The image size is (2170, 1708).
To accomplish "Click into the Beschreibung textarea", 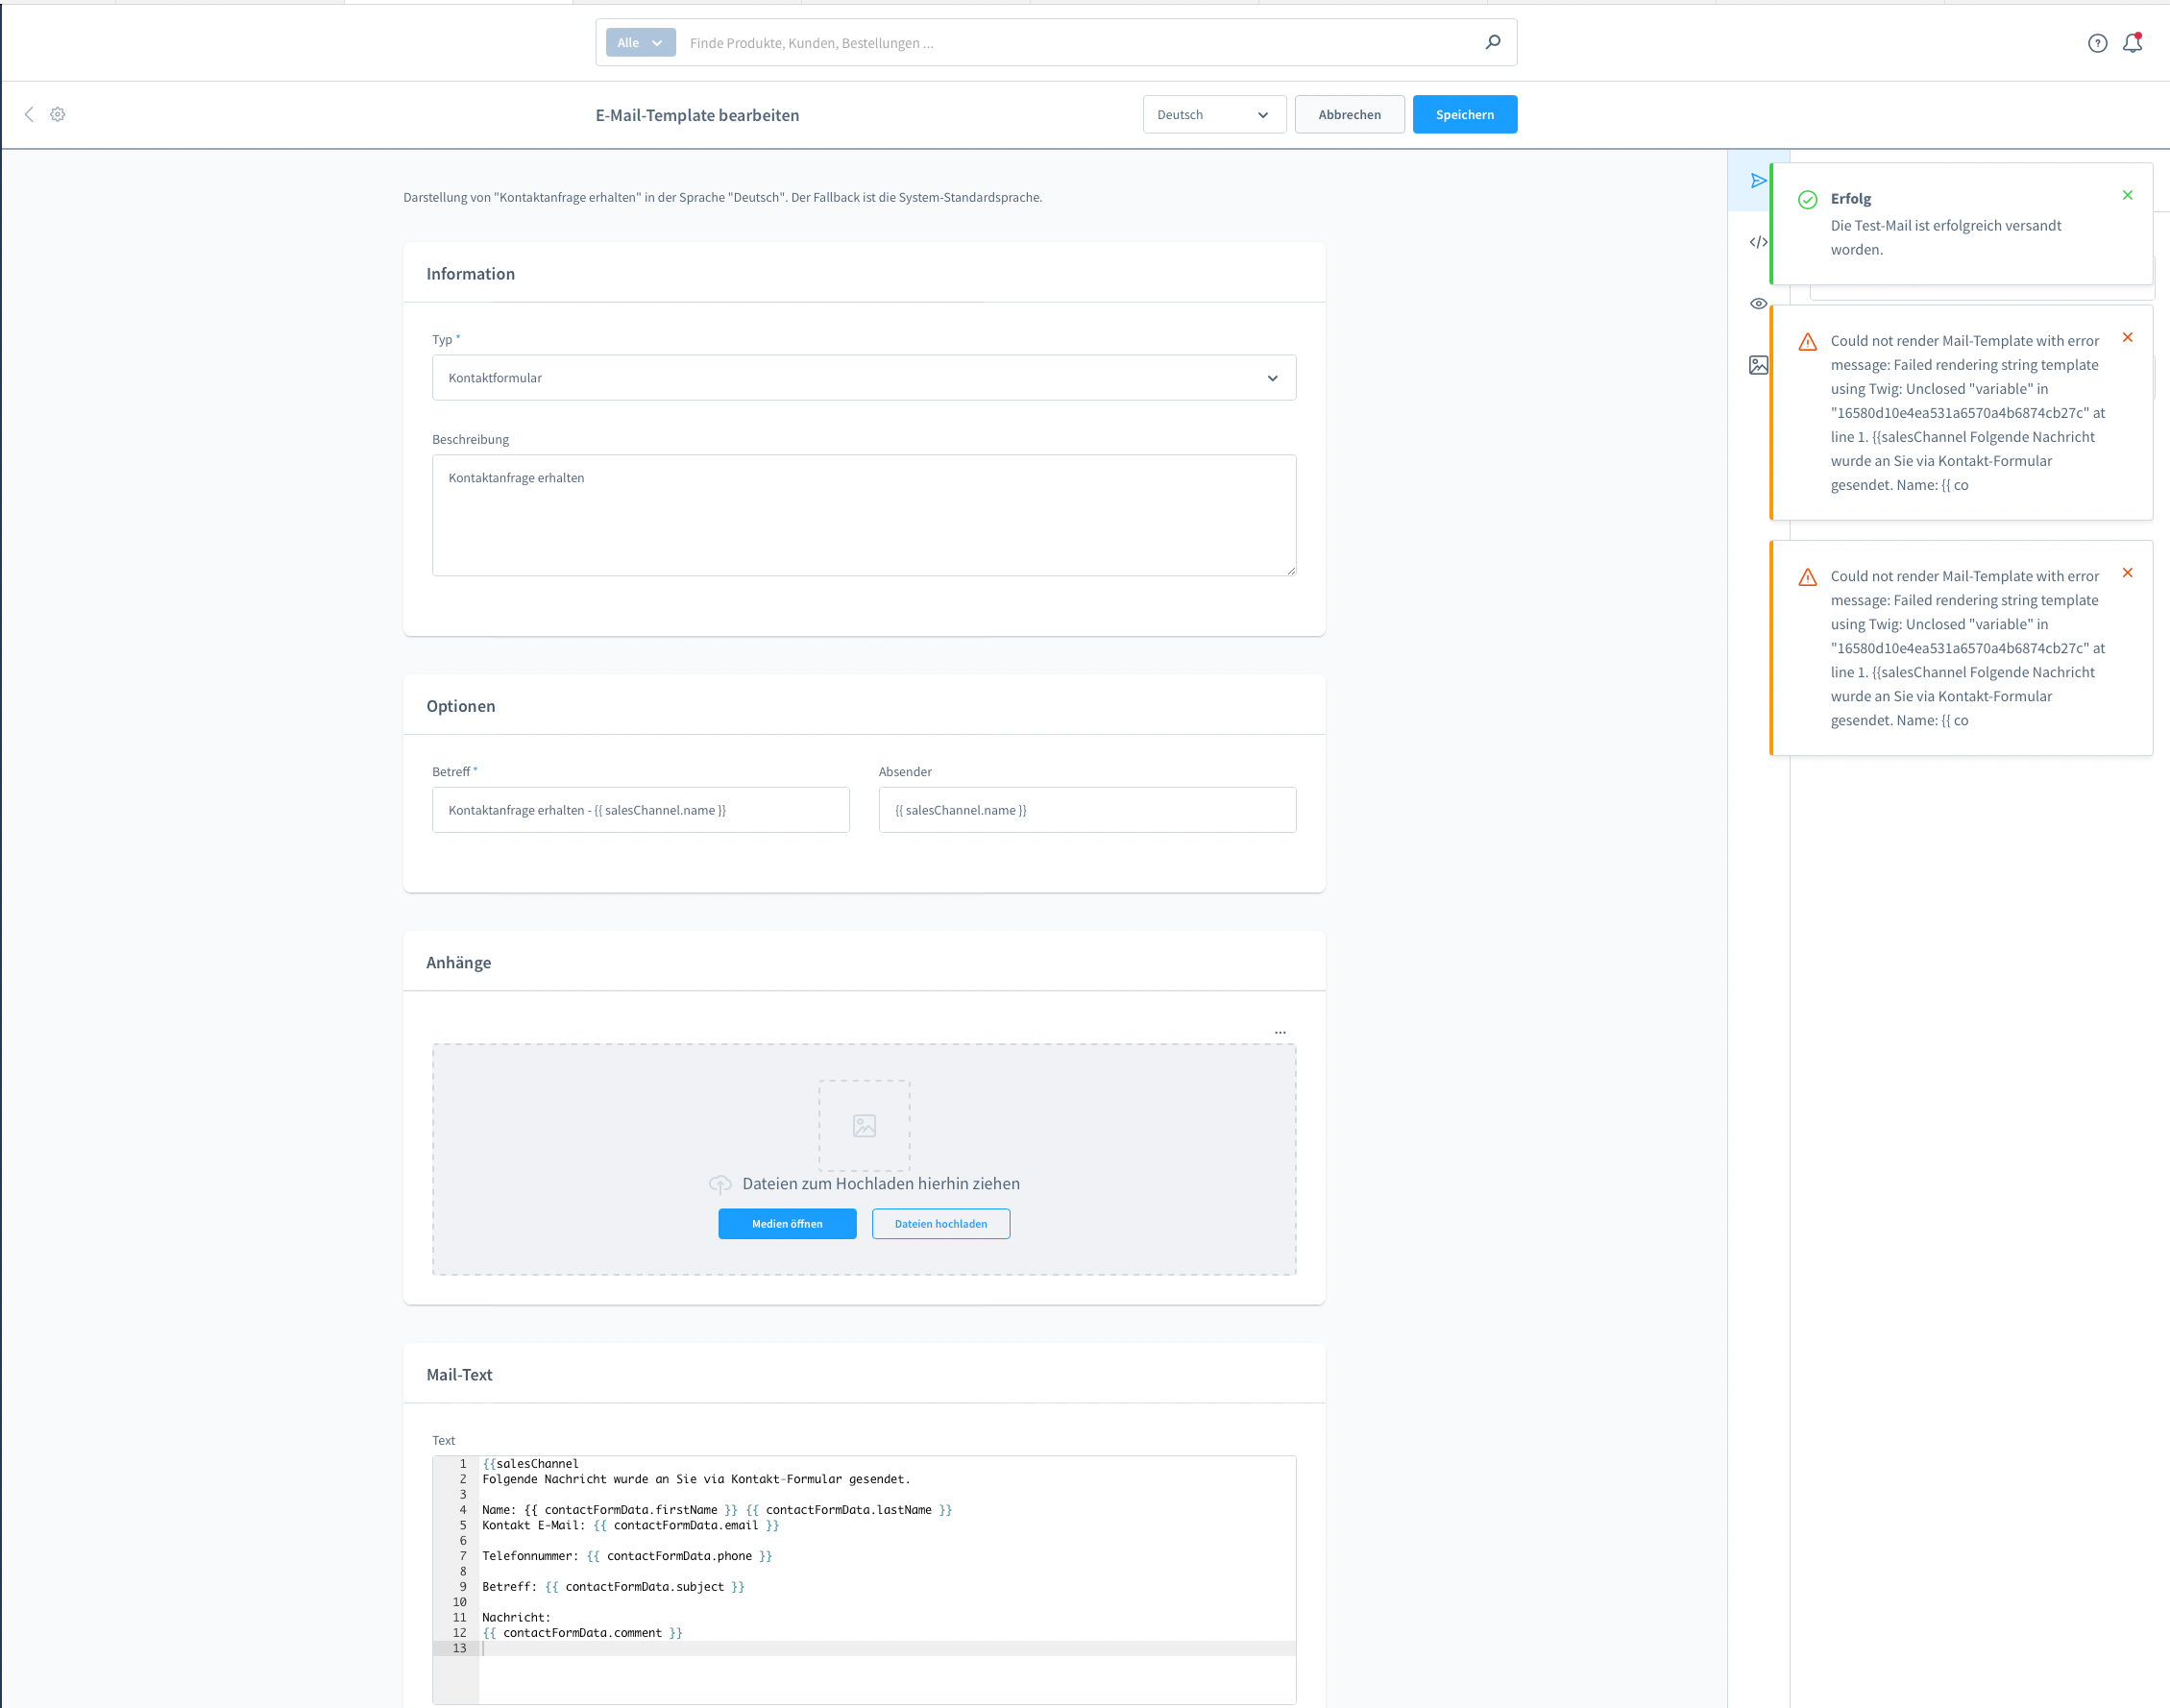I will click(x=864, y=515).
